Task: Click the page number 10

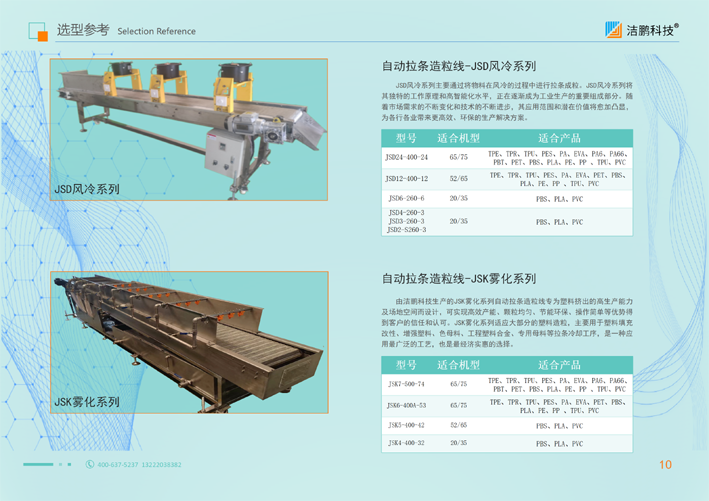Action: [665, 464]
